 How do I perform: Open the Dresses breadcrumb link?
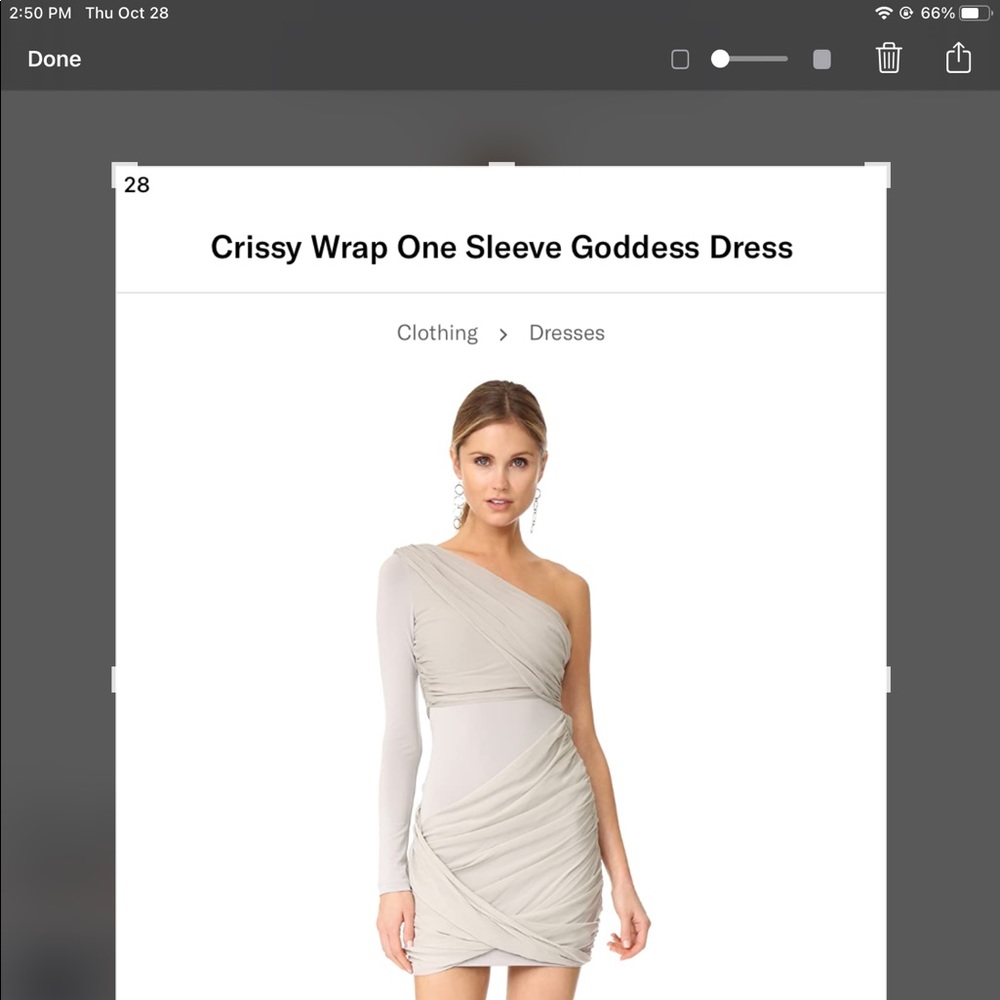point(566,332)
